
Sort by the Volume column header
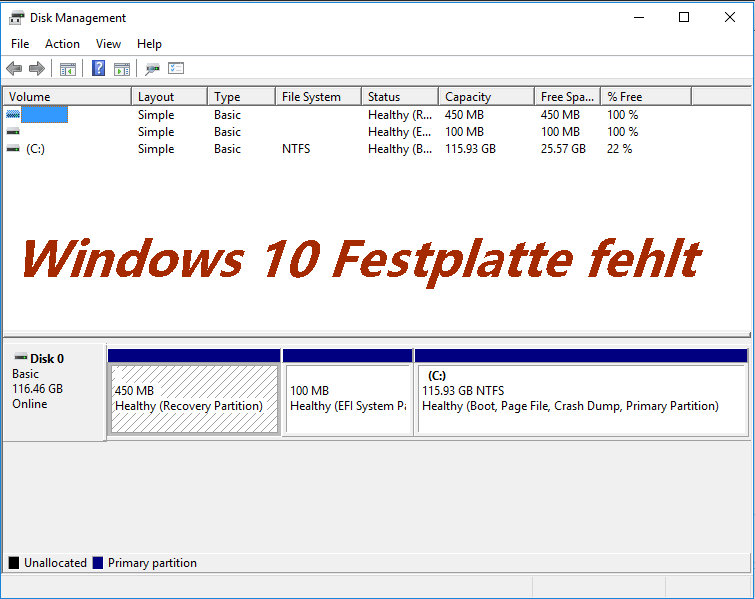tap(67, 97)
